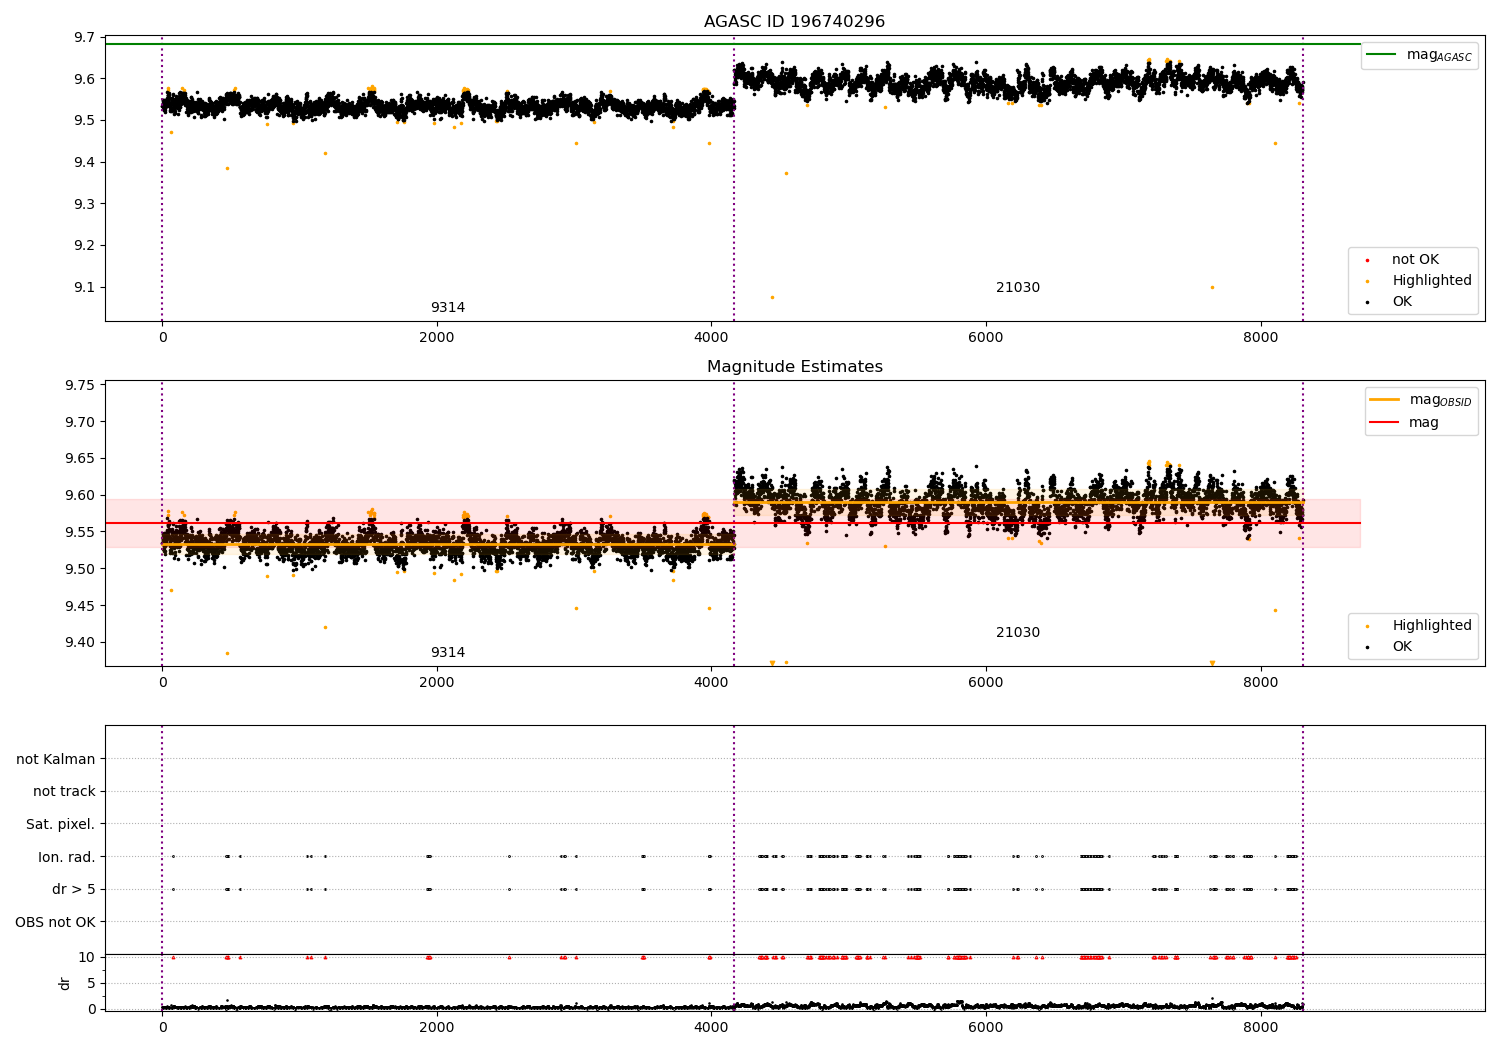
Task: Click obsid label '21030' in the Magnitude Estimates plot
Action: coord(1018,633)
